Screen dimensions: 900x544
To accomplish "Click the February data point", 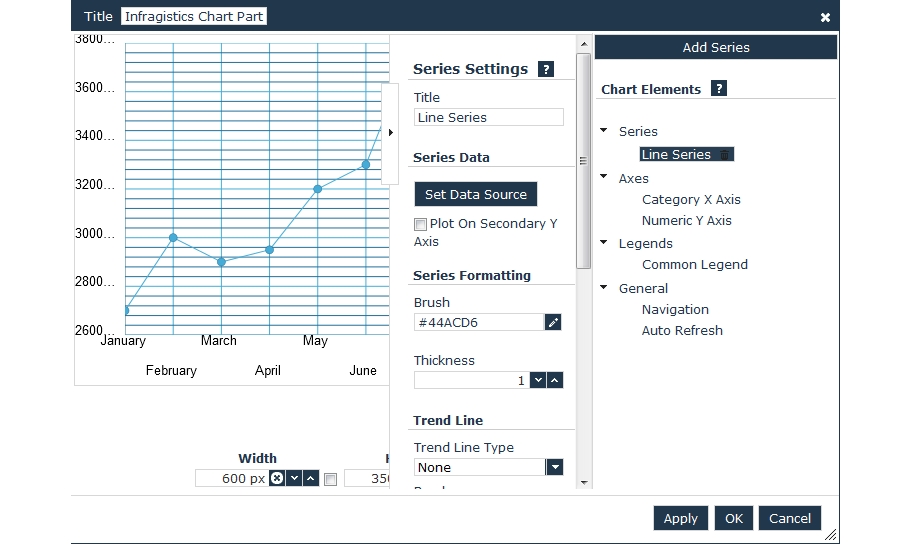I will click(x=173, y=238).
